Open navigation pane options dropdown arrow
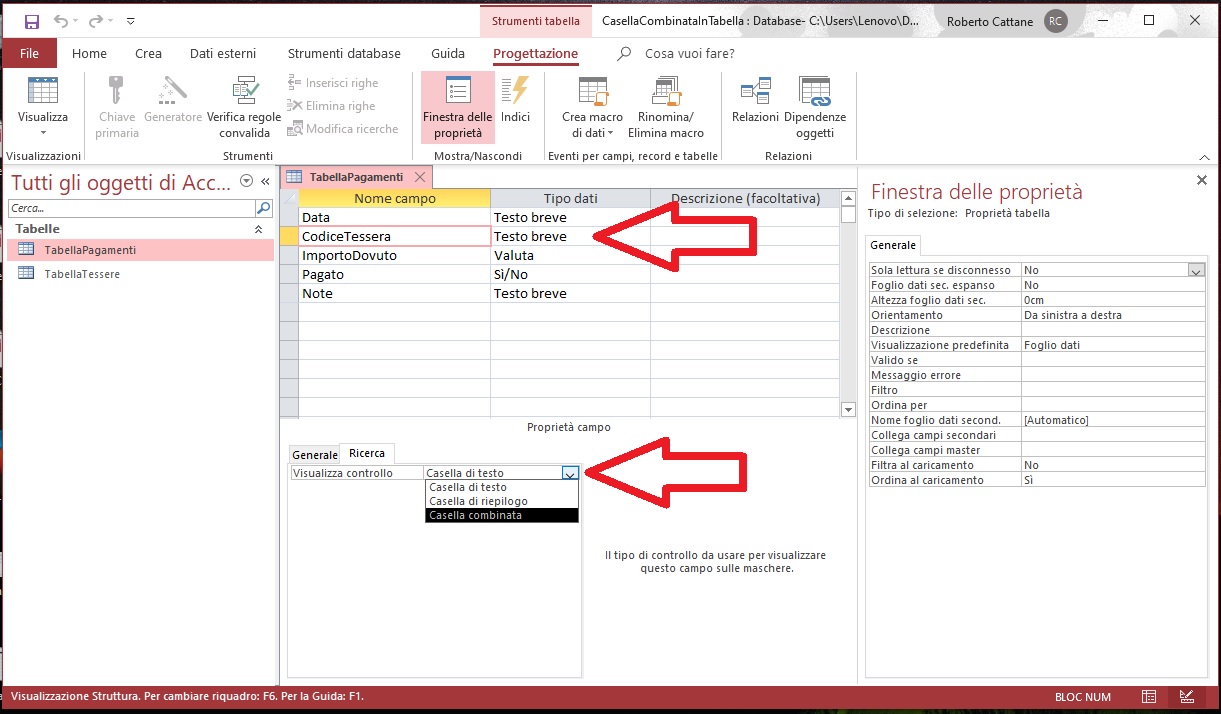 247,181
